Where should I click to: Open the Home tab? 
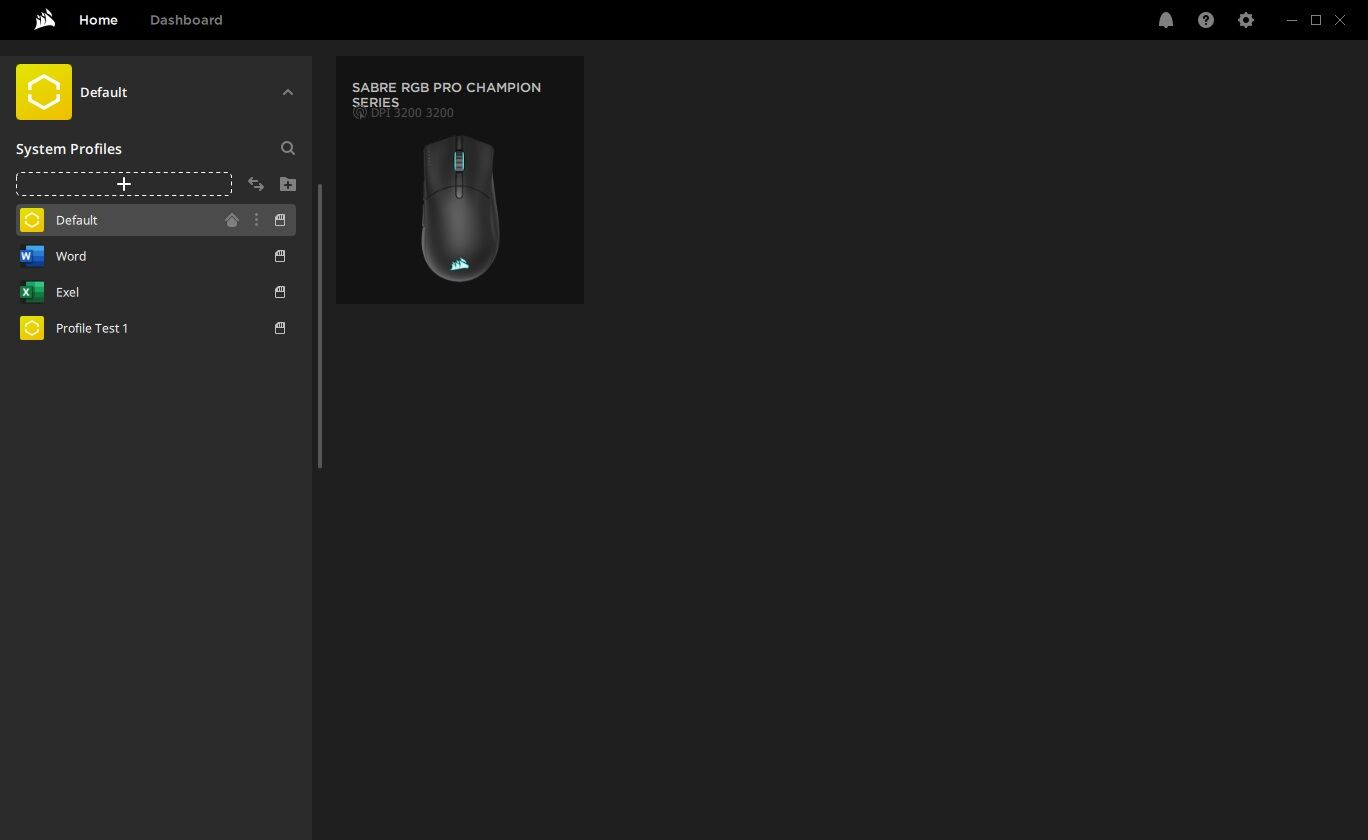(98, 20)
